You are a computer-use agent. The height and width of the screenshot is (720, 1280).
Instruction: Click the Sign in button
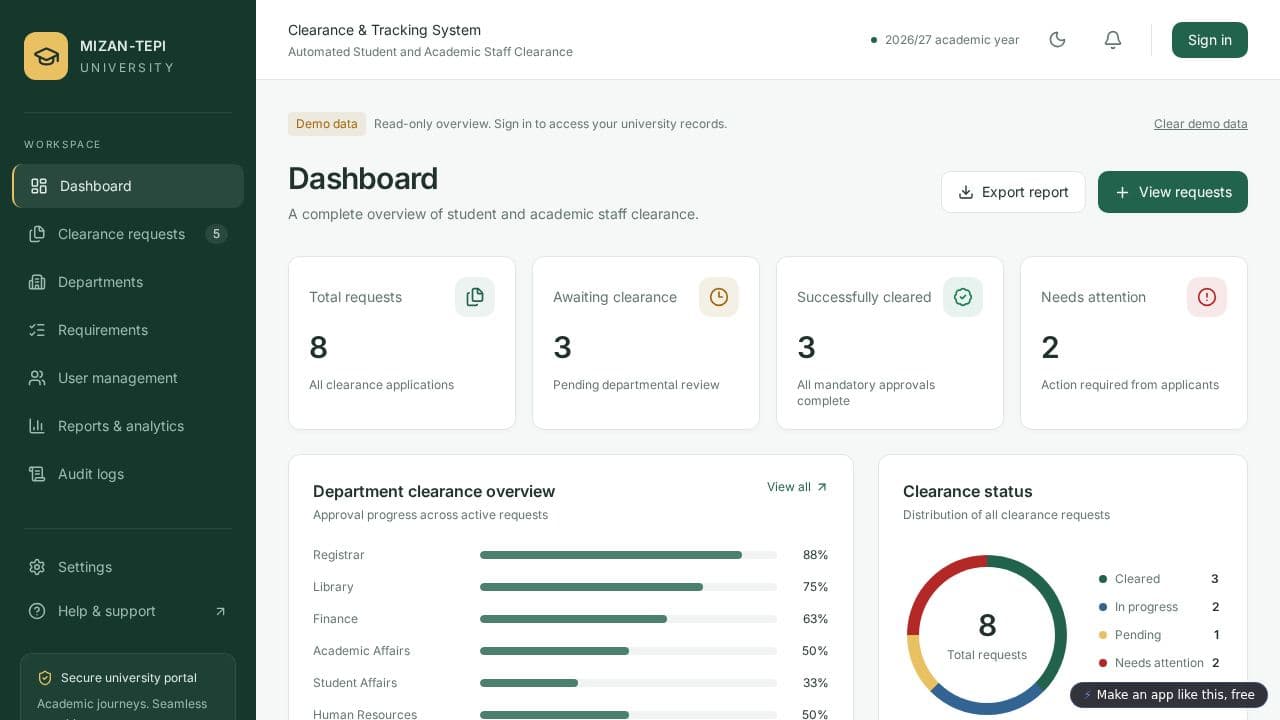tap(1210, 40)
